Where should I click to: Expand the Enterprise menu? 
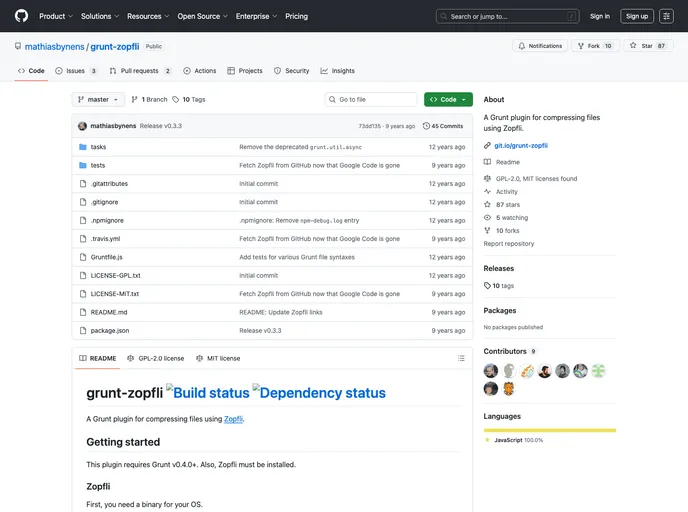[x=256, y=16]
